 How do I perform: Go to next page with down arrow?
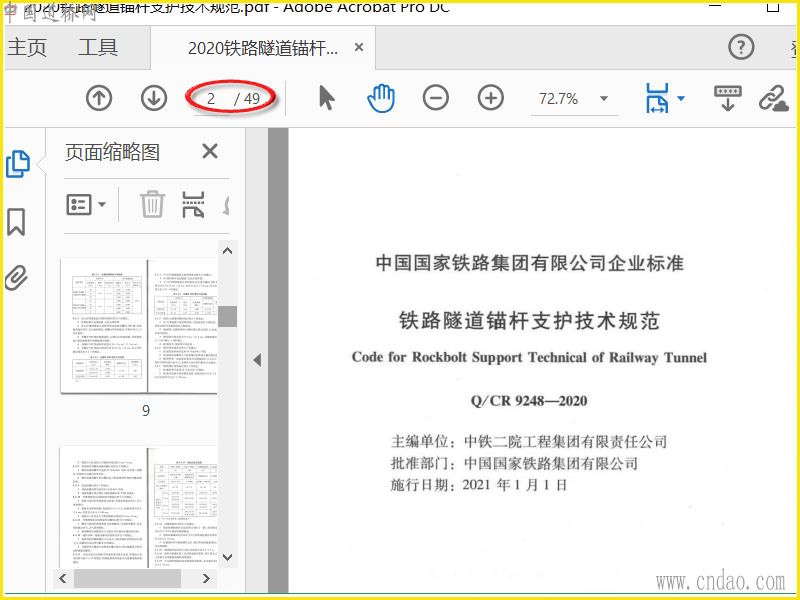pyautogui.click(x=154, y=98)
